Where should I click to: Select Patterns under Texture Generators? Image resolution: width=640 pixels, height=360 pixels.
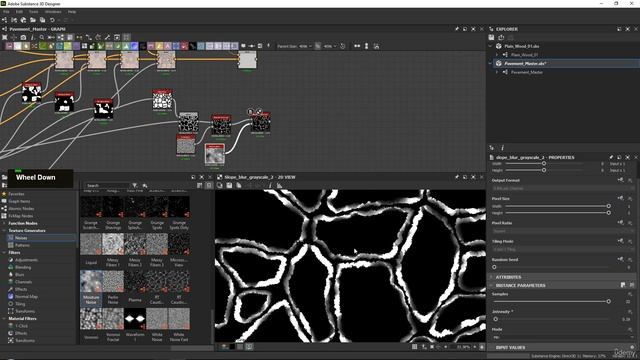click(x=22, y=245)
